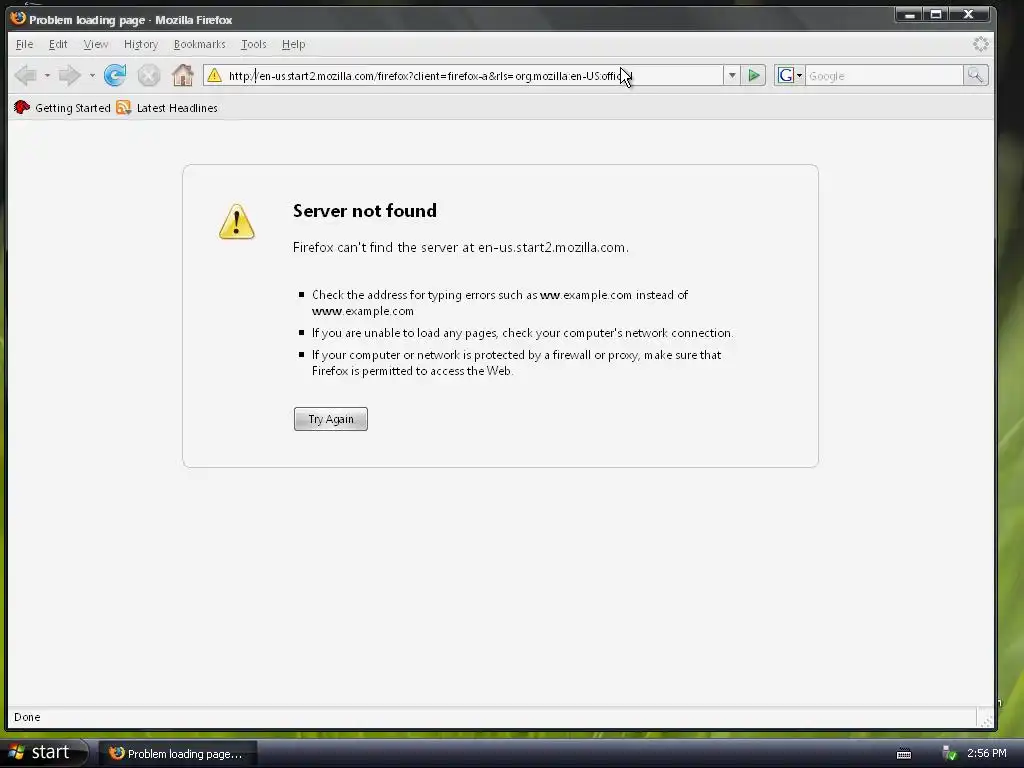Open the Bookmarks menu
1024x768 pixels.
tap(199, 44)
